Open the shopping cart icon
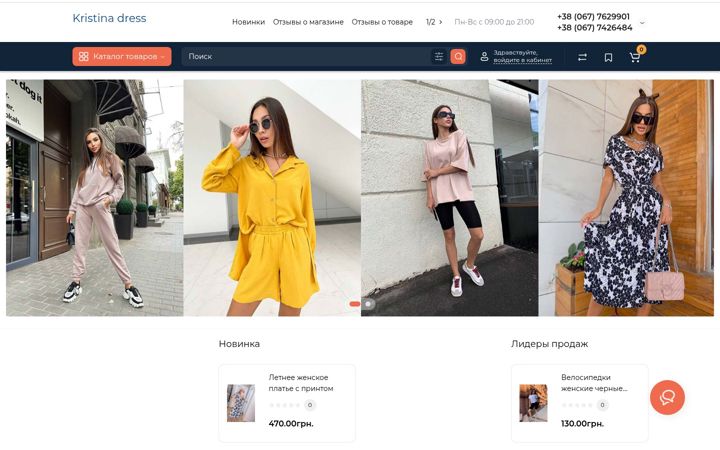Screen dimensions: 720x450 tap(635, 57)
